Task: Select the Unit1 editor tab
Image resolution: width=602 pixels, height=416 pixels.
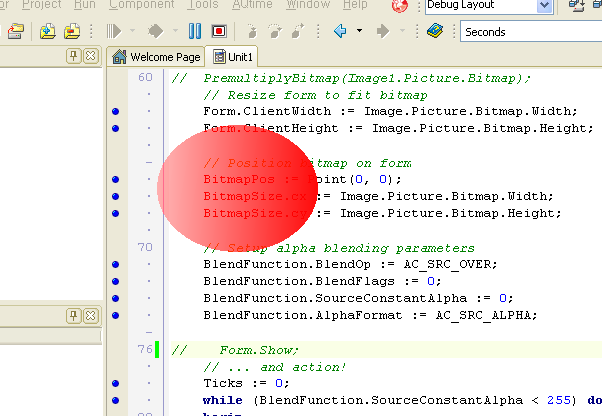Action: tap(234, 57)
